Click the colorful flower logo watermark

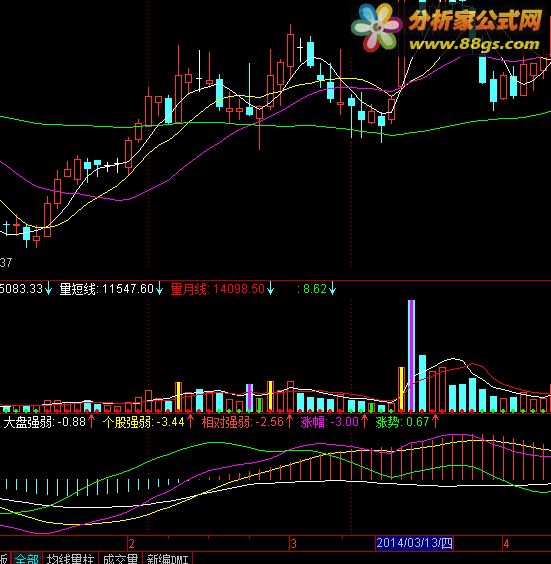point(377,28)
